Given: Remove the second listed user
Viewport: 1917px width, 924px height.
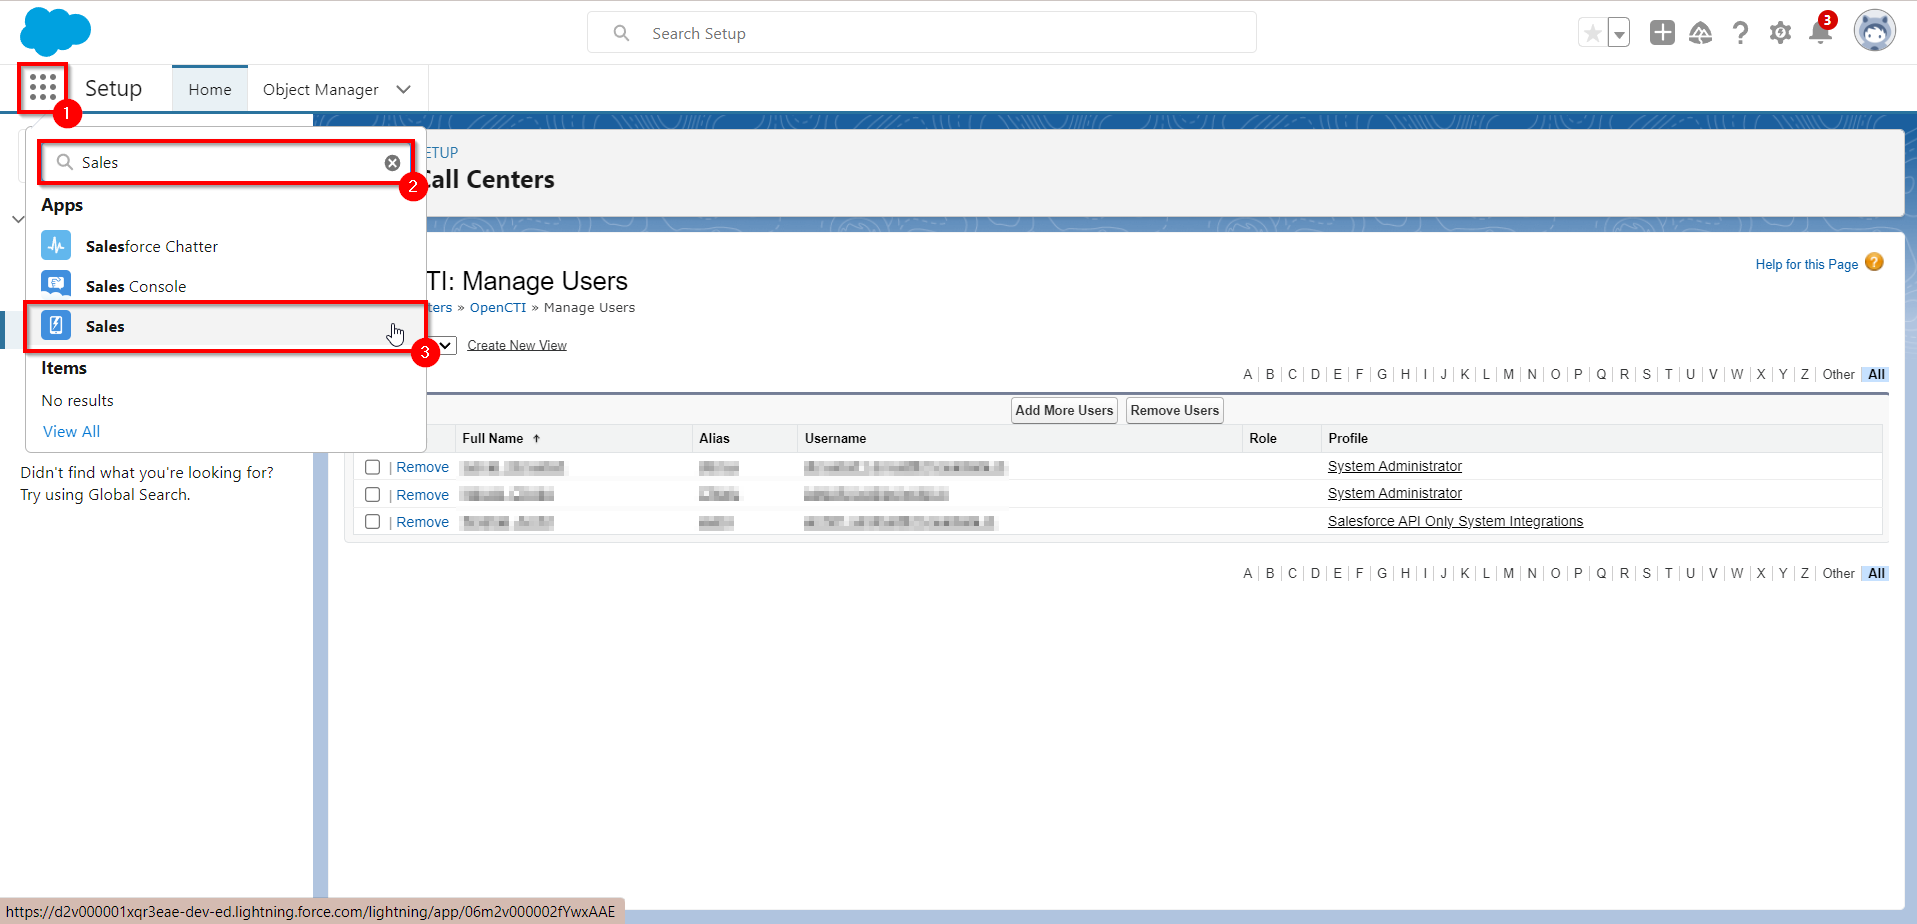Looking at the screenshot, I should point(422,495).
